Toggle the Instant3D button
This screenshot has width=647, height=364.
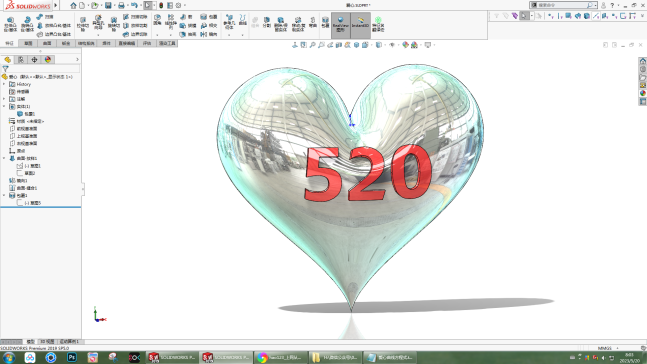point(360,25)
